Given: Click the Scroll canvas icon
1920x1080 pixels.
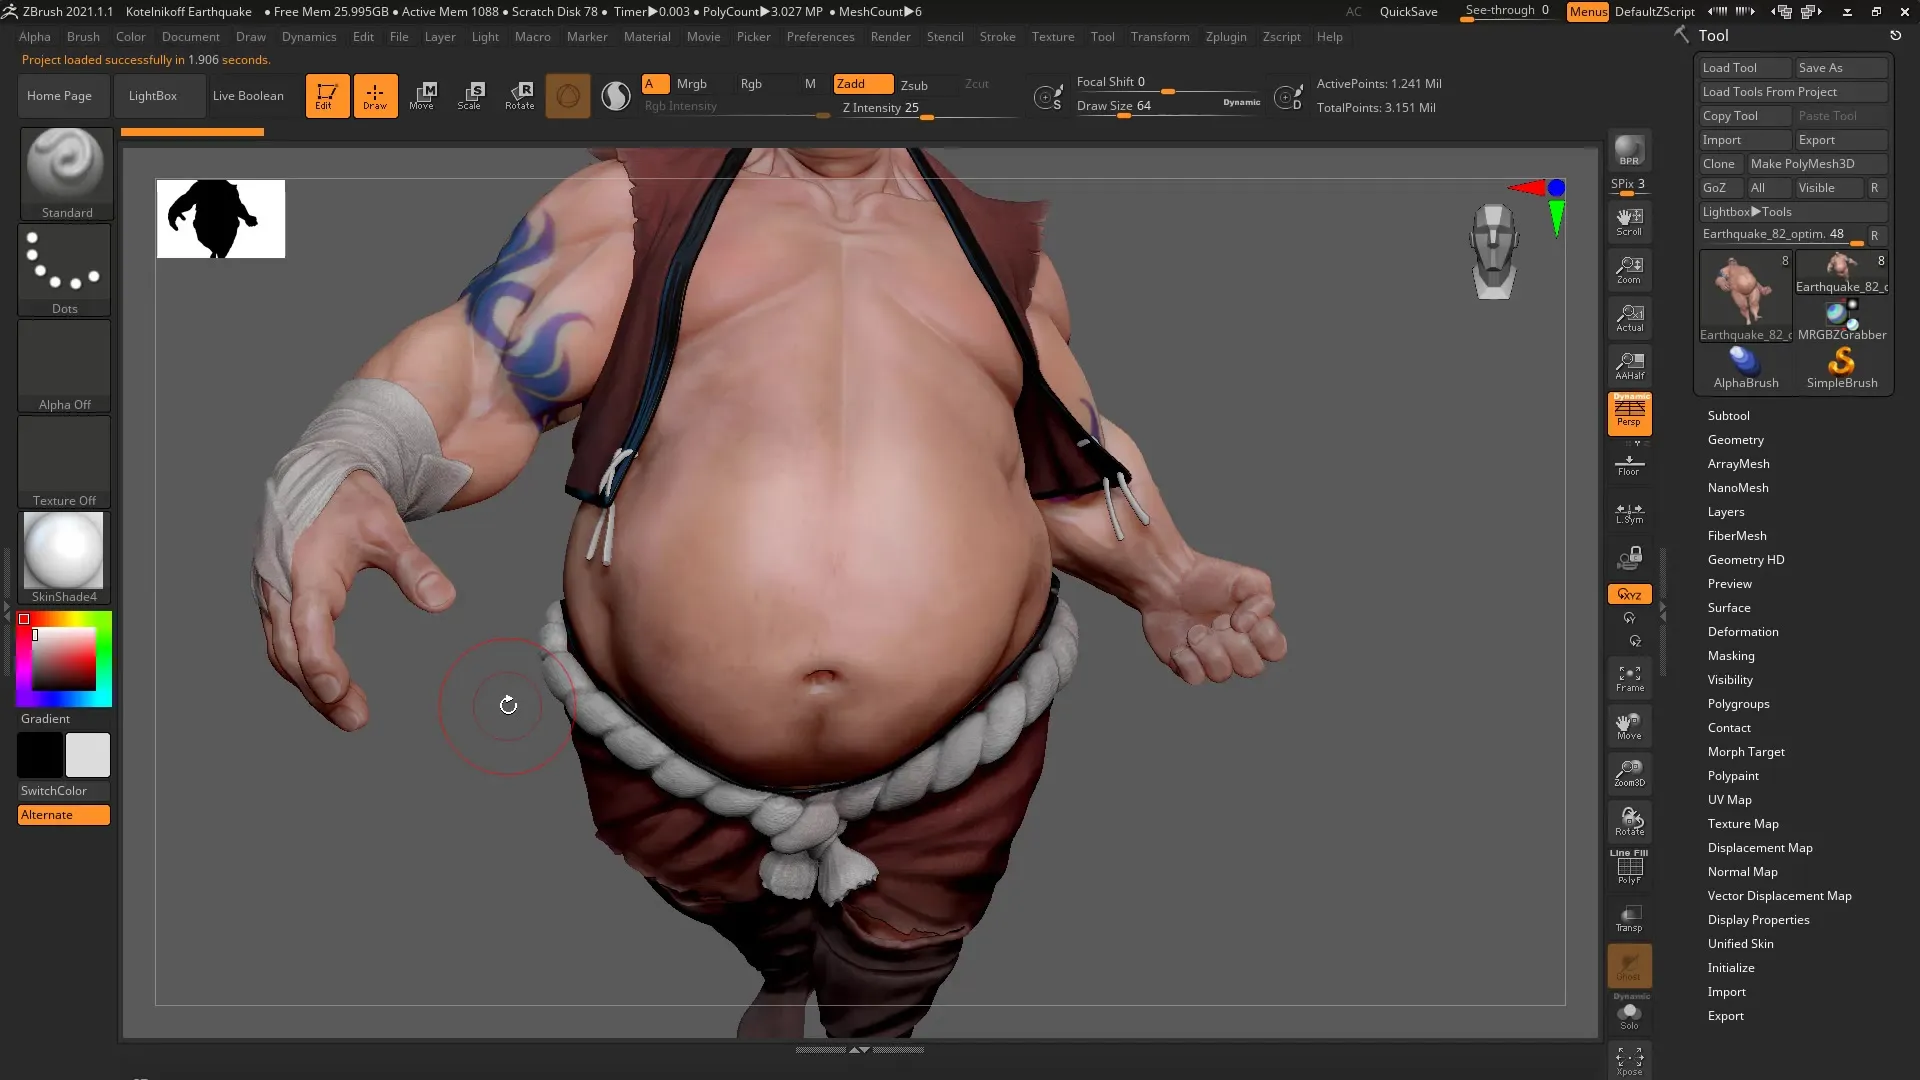Looking at the screenshot, I should 1629,222.
